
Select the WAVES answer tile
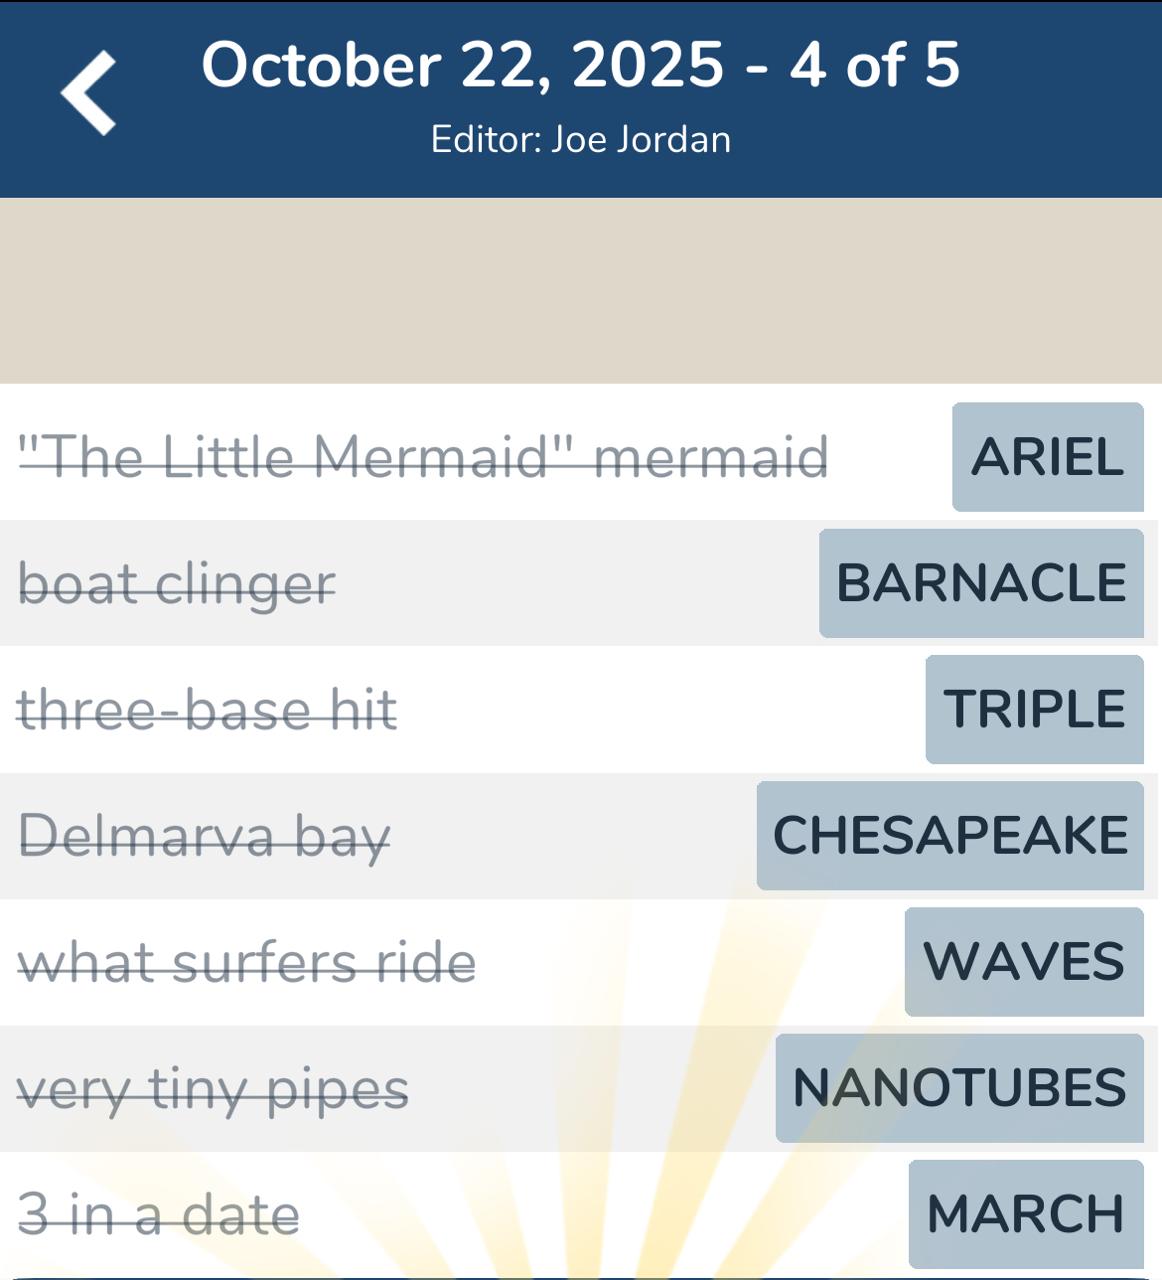click(1024, 962)
